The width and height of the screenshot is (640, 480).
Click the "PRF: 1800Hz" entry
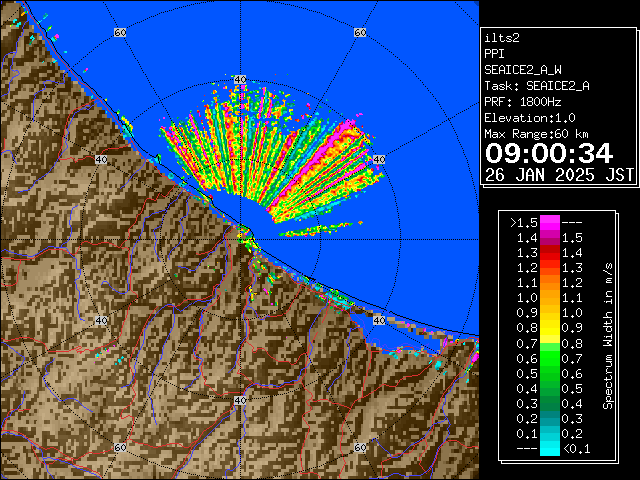pos(523,102)
